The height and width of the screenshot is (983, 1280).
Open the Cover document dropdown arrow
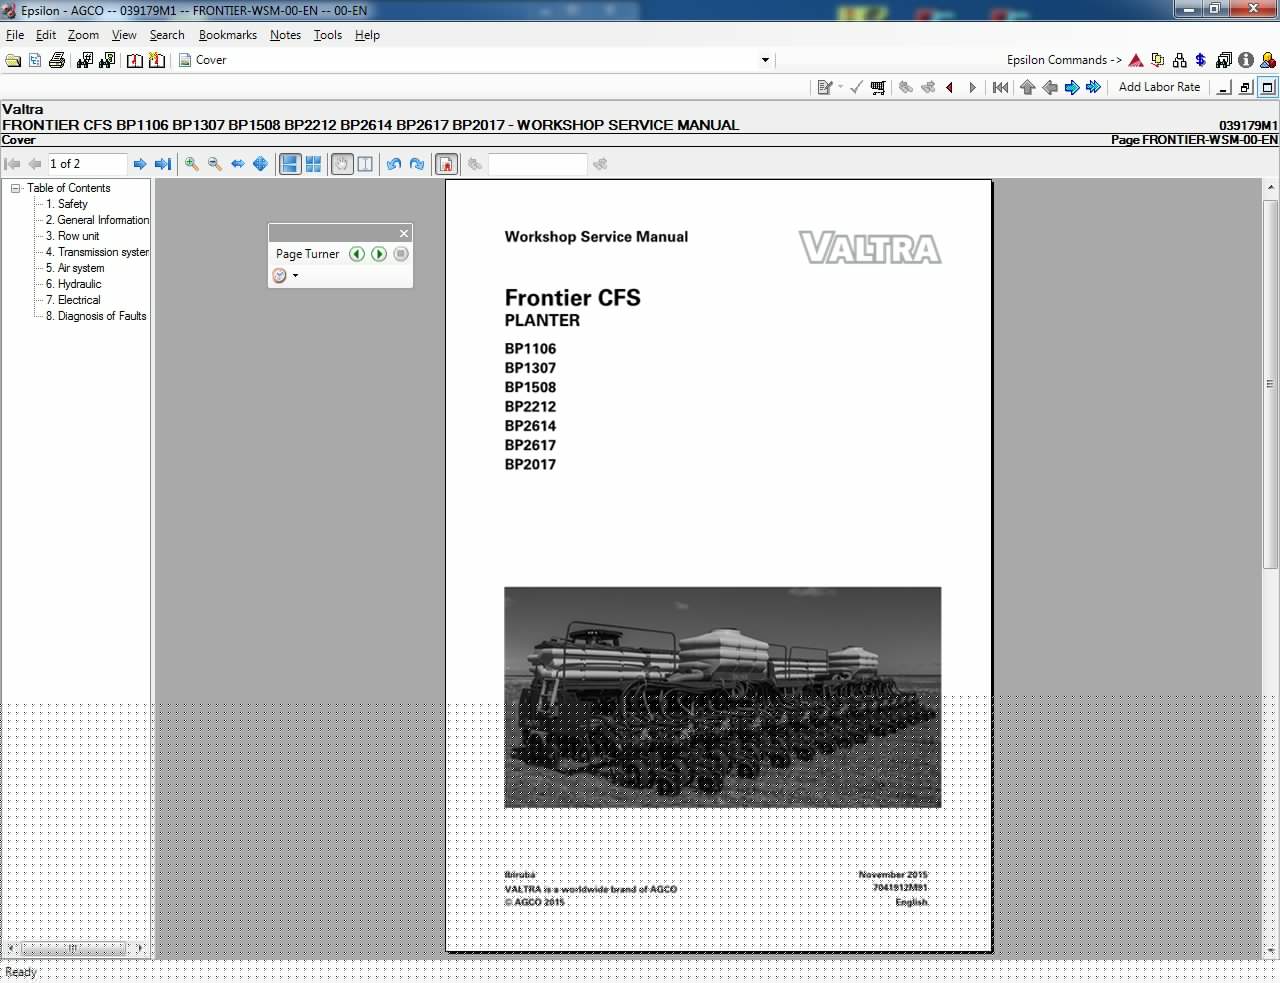(x=766, y=60)
